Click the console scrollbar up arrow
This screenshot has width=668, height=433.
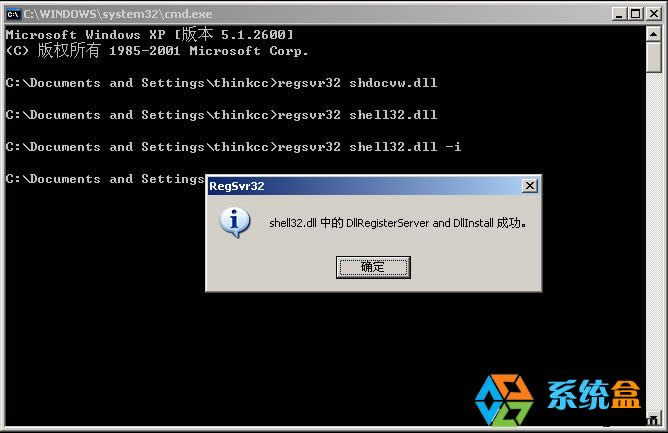coord(654,33)
